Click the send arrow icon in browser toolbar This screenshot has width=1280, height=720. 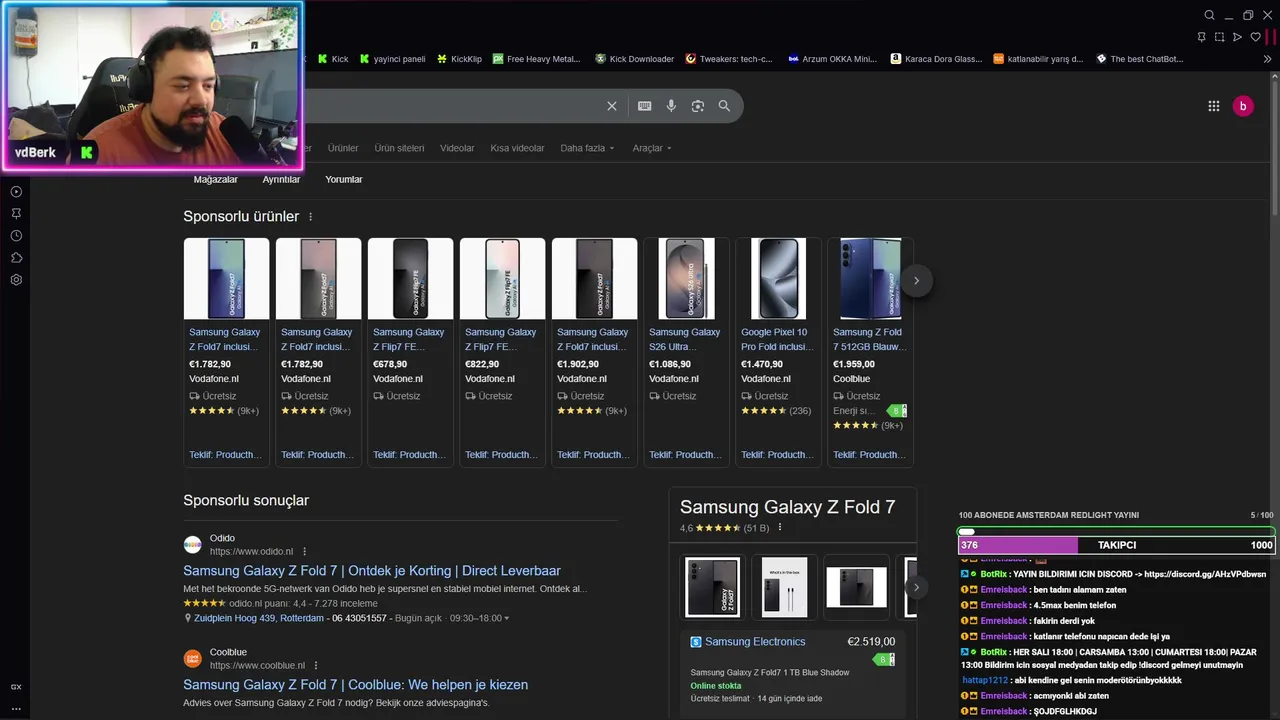(1237, 37)
